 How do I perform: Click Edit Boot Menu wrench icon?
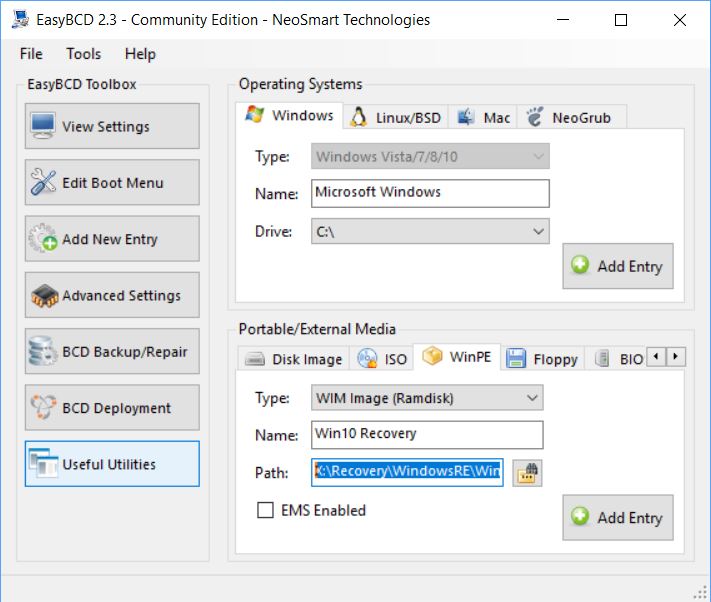(x=43, y=182)
